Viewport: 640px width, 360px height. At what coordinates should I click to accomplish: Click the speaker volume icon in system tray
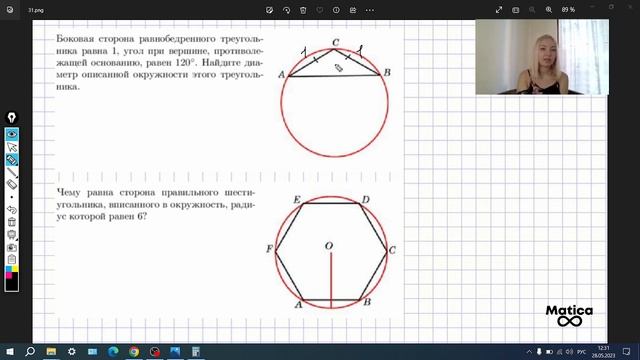click(569, 351)
